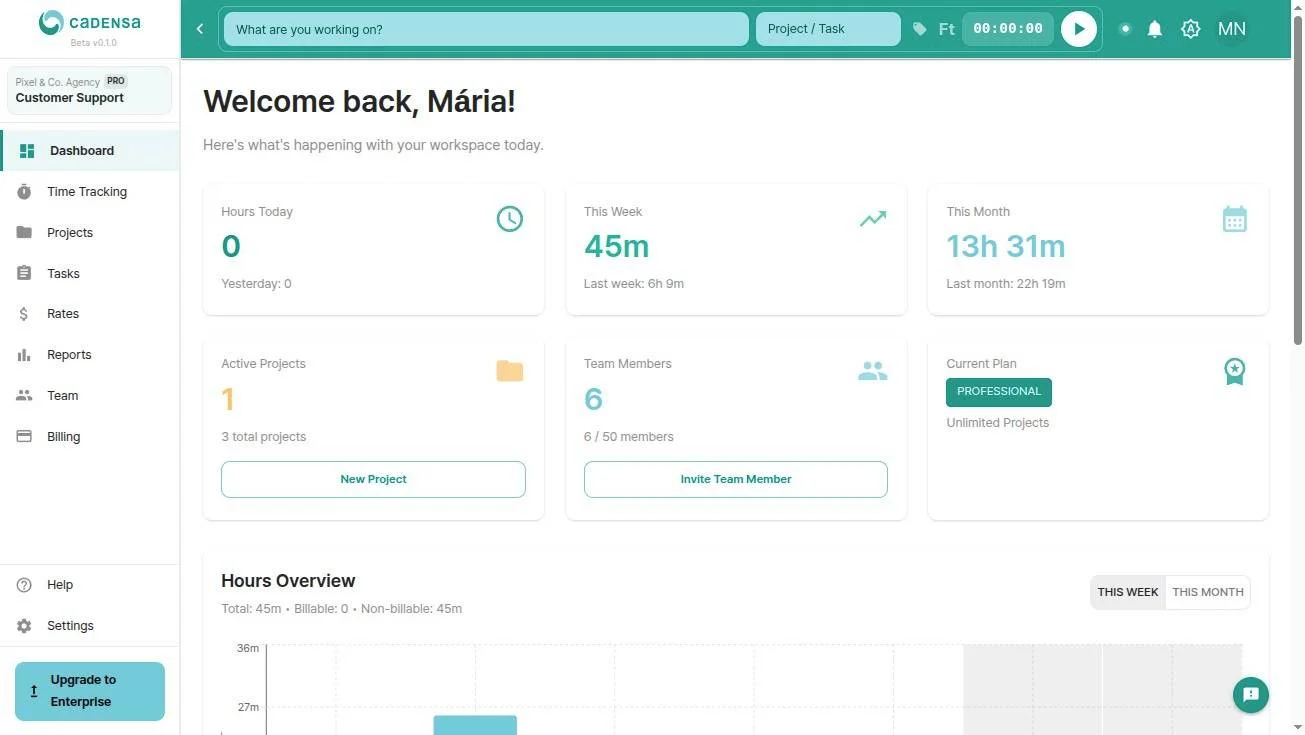This screenshot has height=735, width=1305.
Task: Click Invite Team Member button
Action: (736, 479)
